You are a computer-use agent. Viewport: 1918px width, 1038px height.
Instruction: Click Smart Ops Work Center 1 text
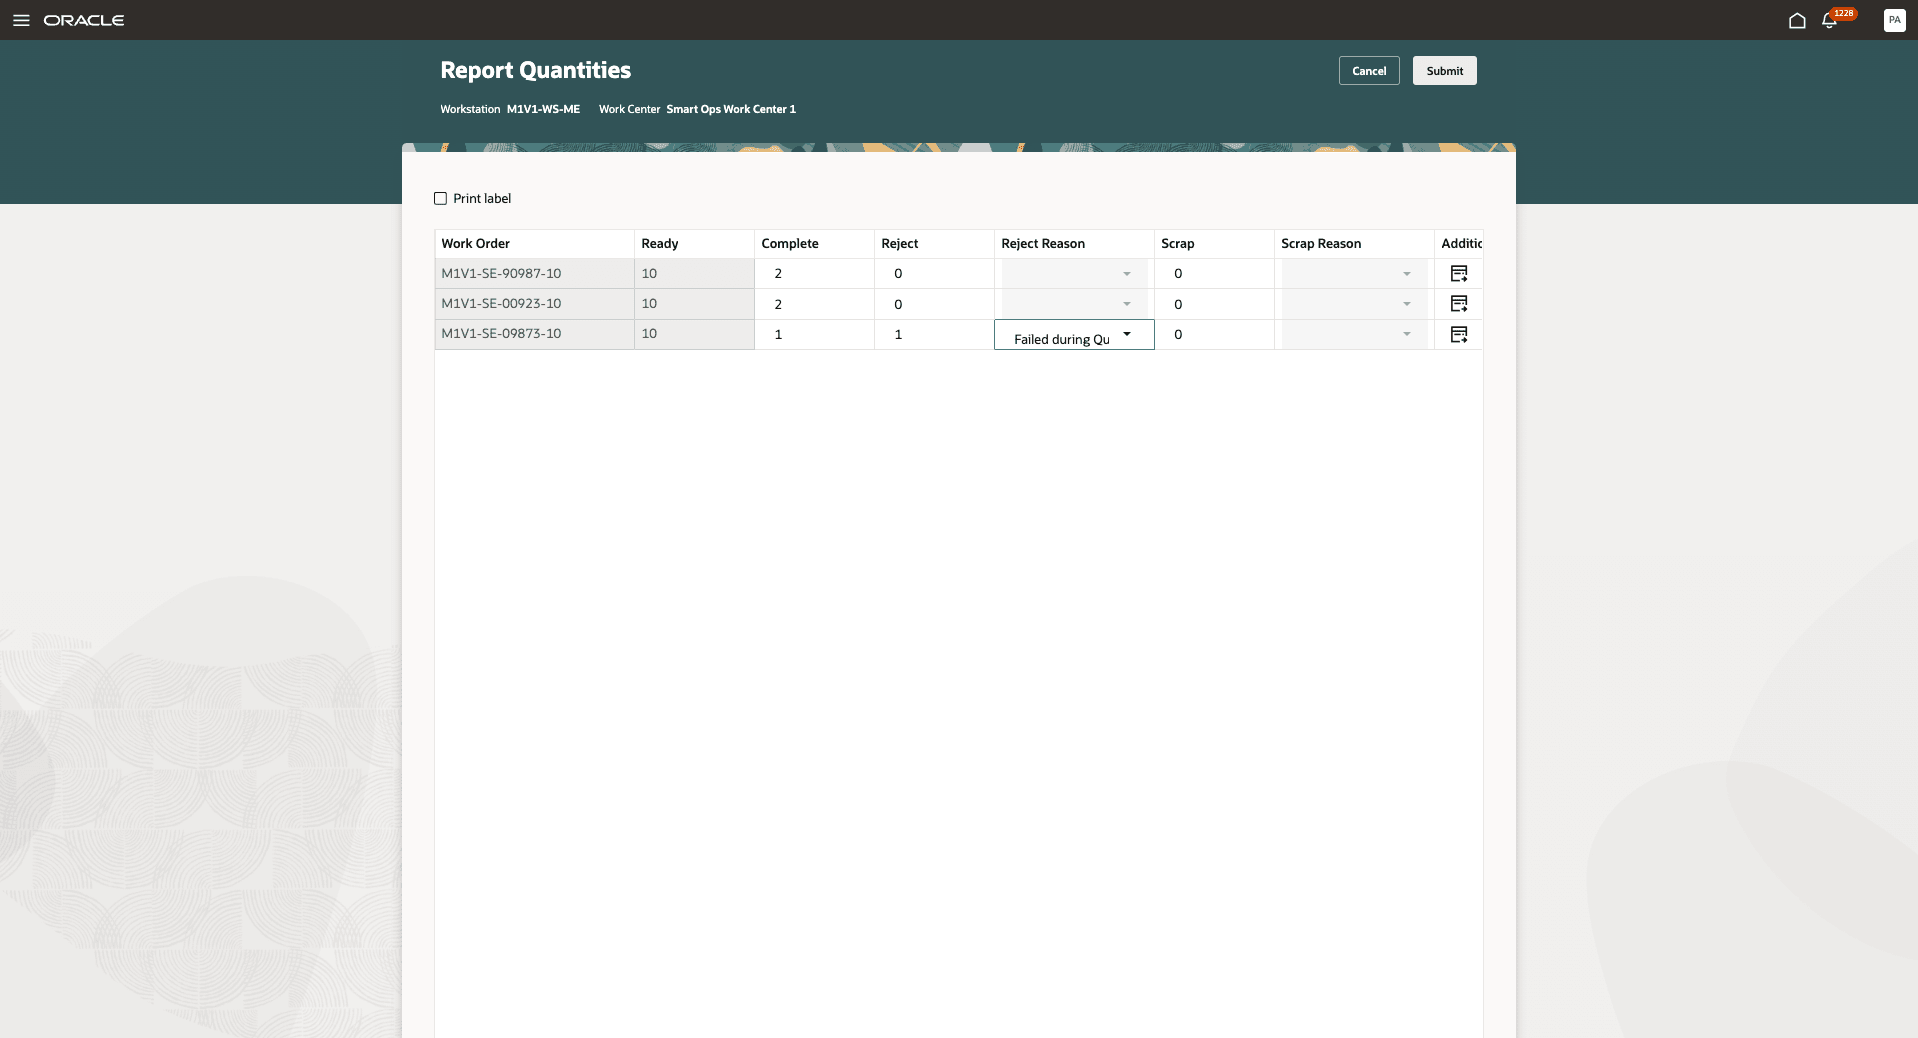pyautogui.click(x=731, y=109)
